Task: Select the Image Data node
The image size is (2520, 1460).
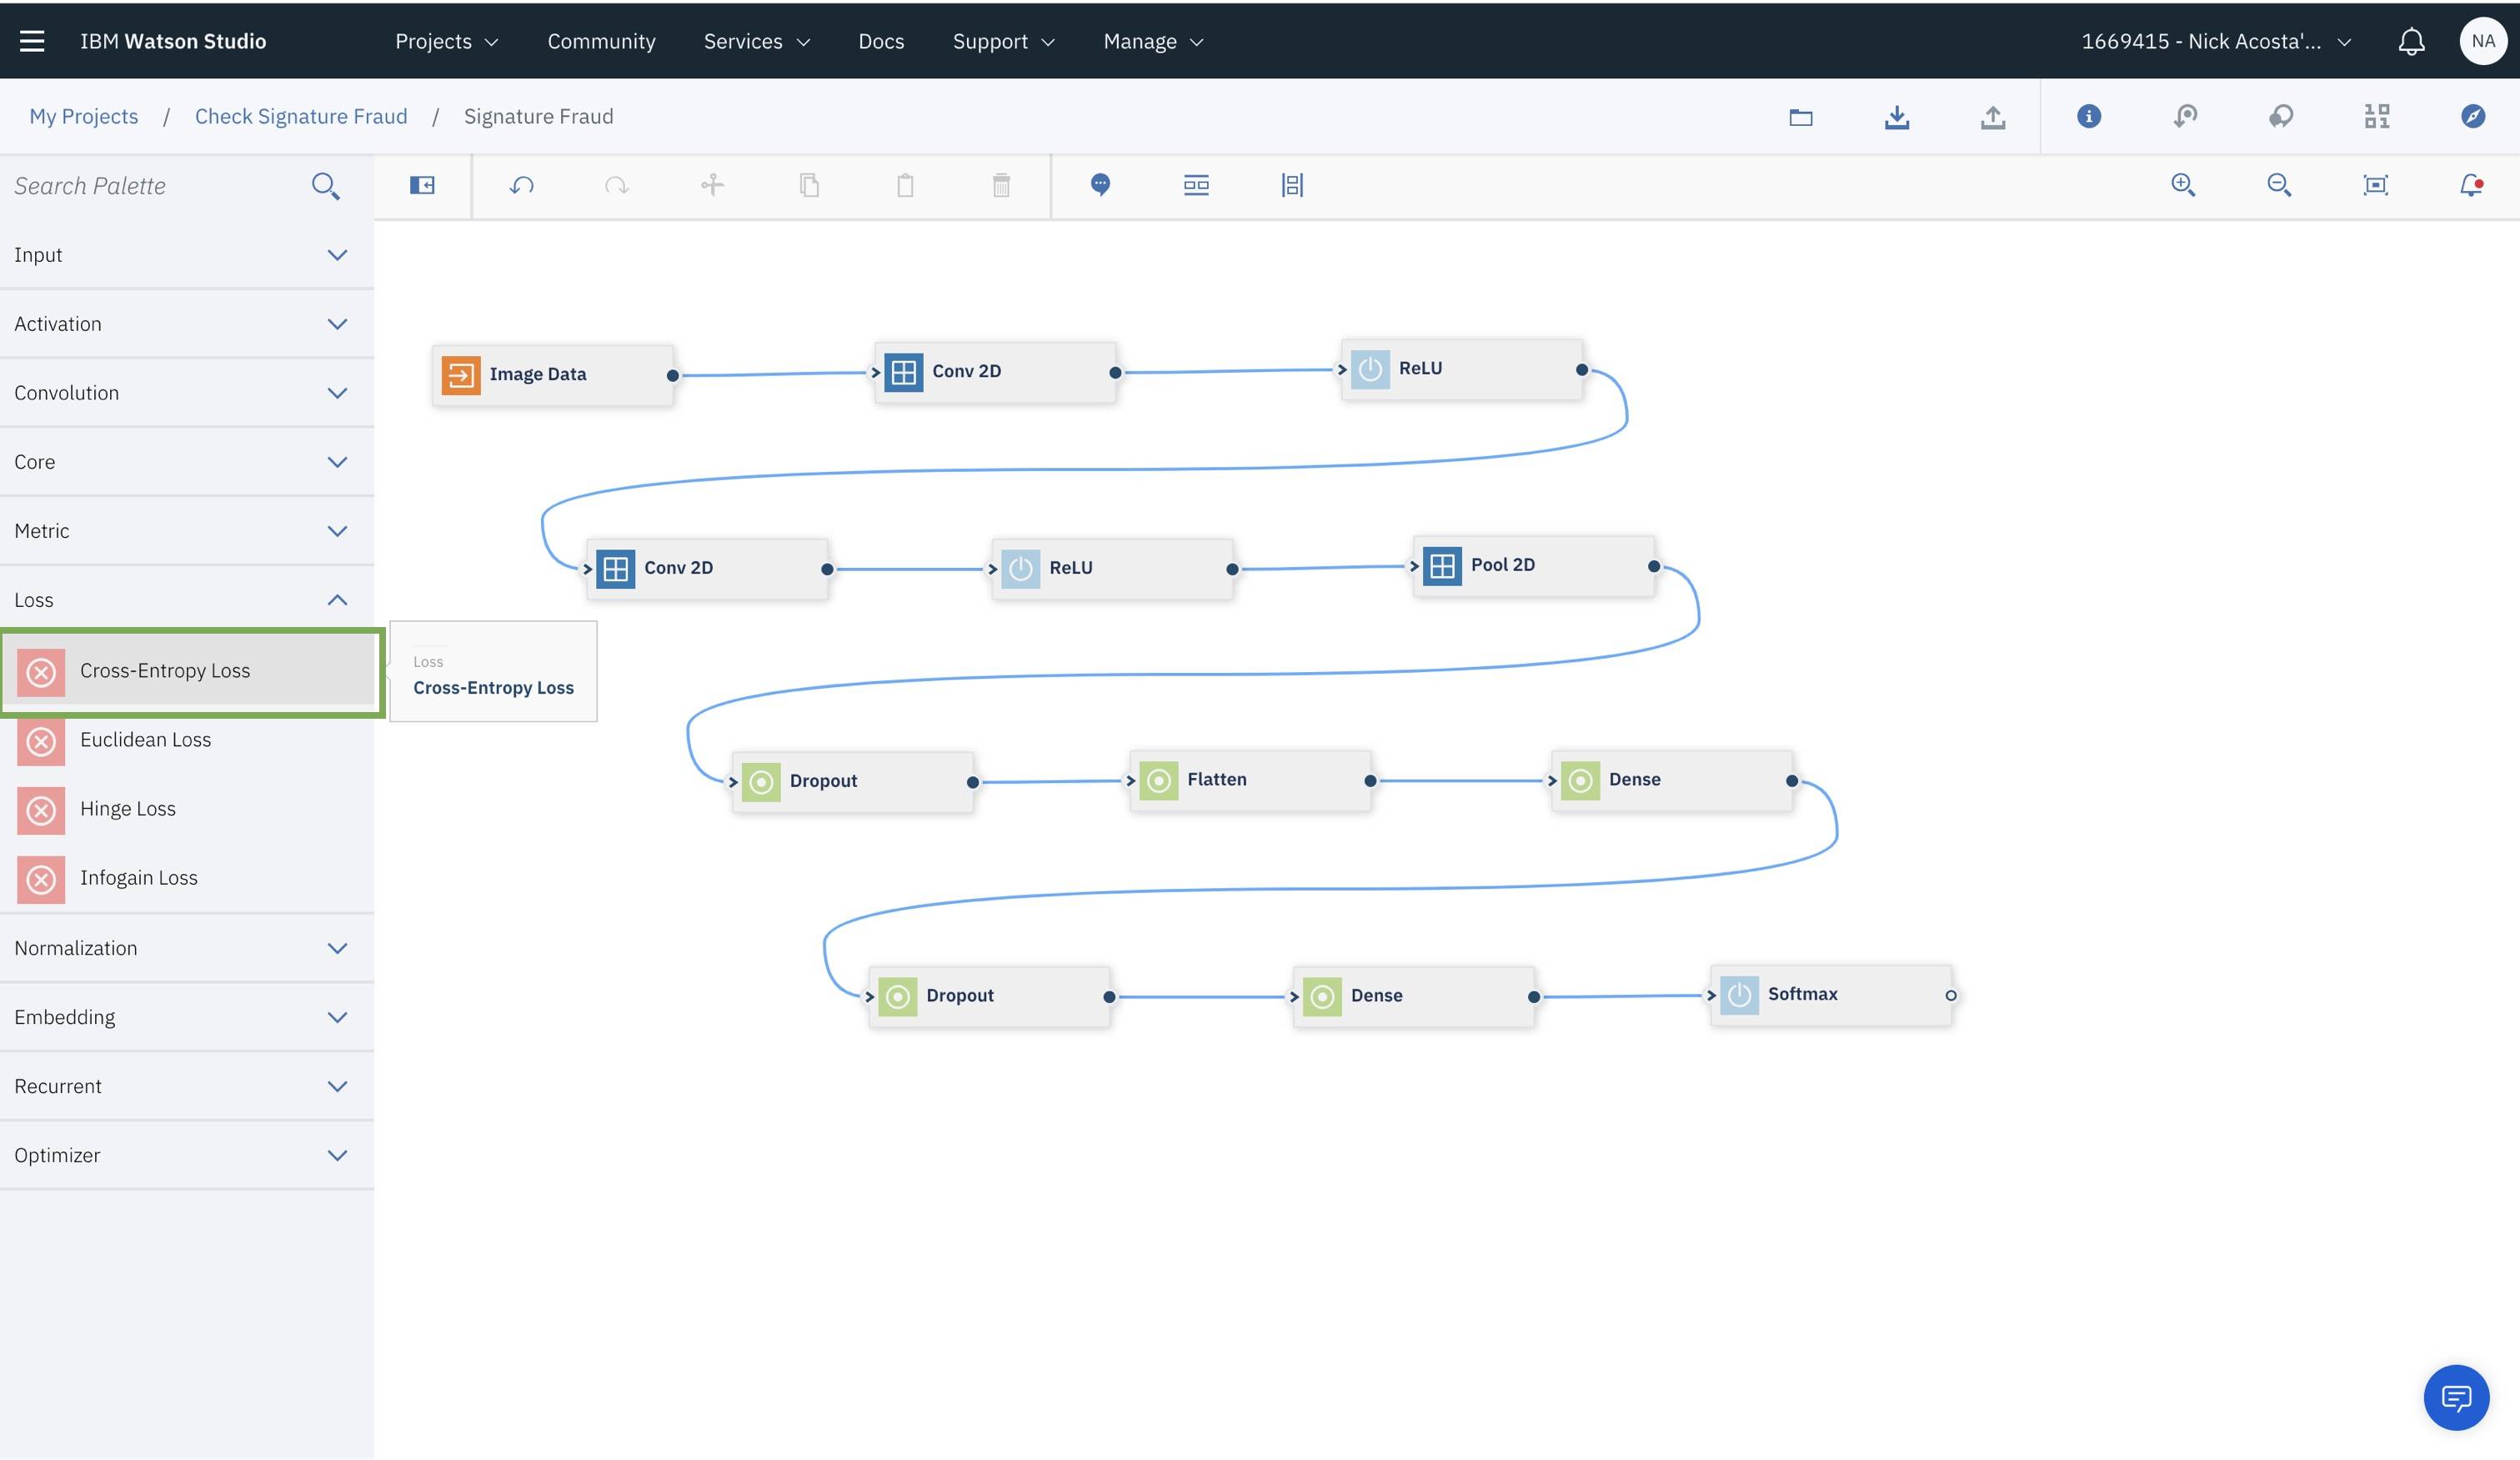Action: pyautogui.click(x=553, y=375)
